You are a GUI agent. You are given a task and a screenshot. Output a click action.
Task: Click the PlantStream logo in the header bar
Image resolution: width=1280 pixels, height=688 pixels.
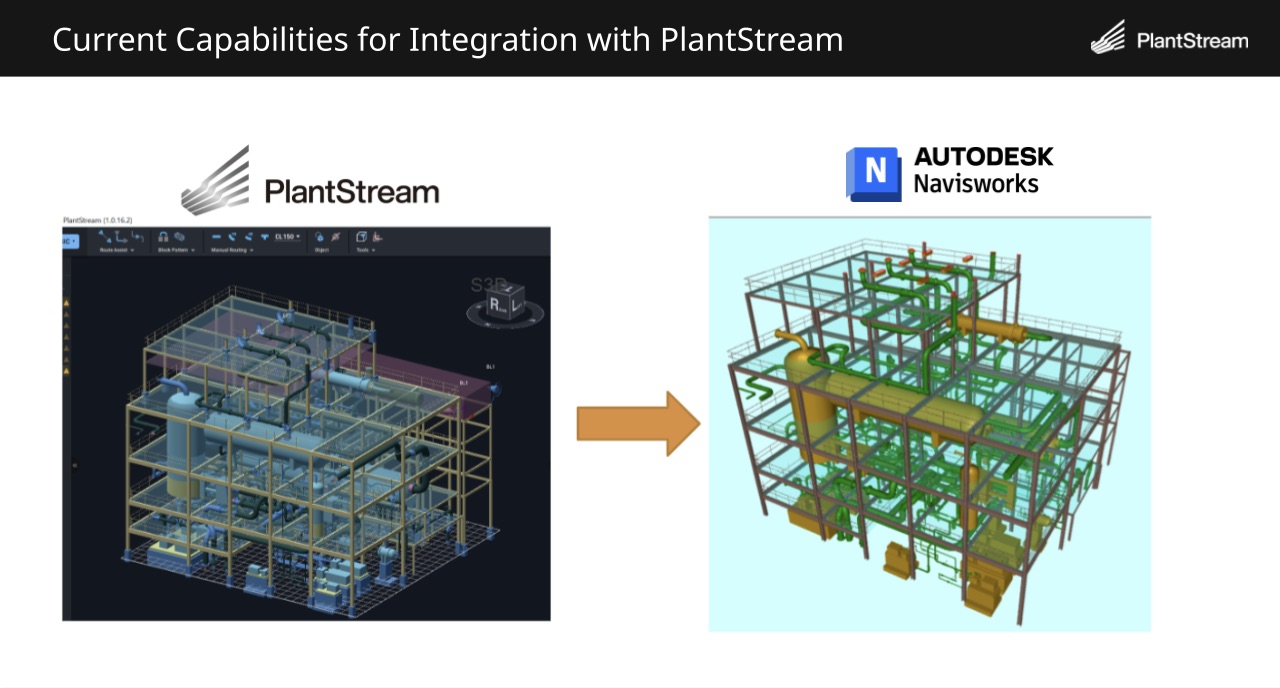click(x=1168, y=38)
